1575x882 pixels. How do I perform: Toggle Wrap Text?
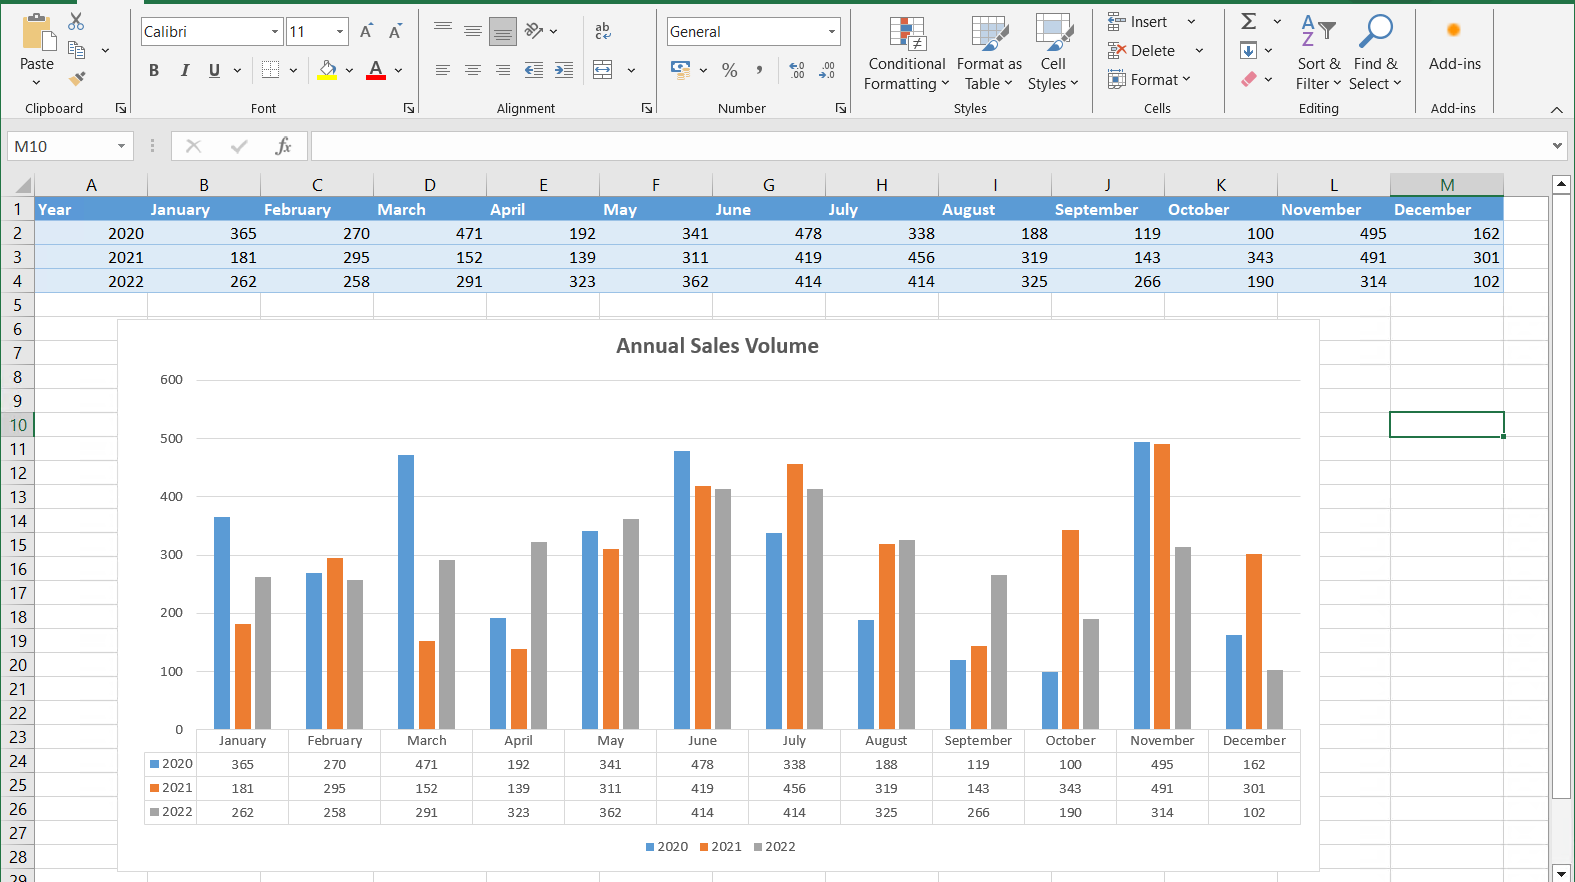tap(603, 31)
